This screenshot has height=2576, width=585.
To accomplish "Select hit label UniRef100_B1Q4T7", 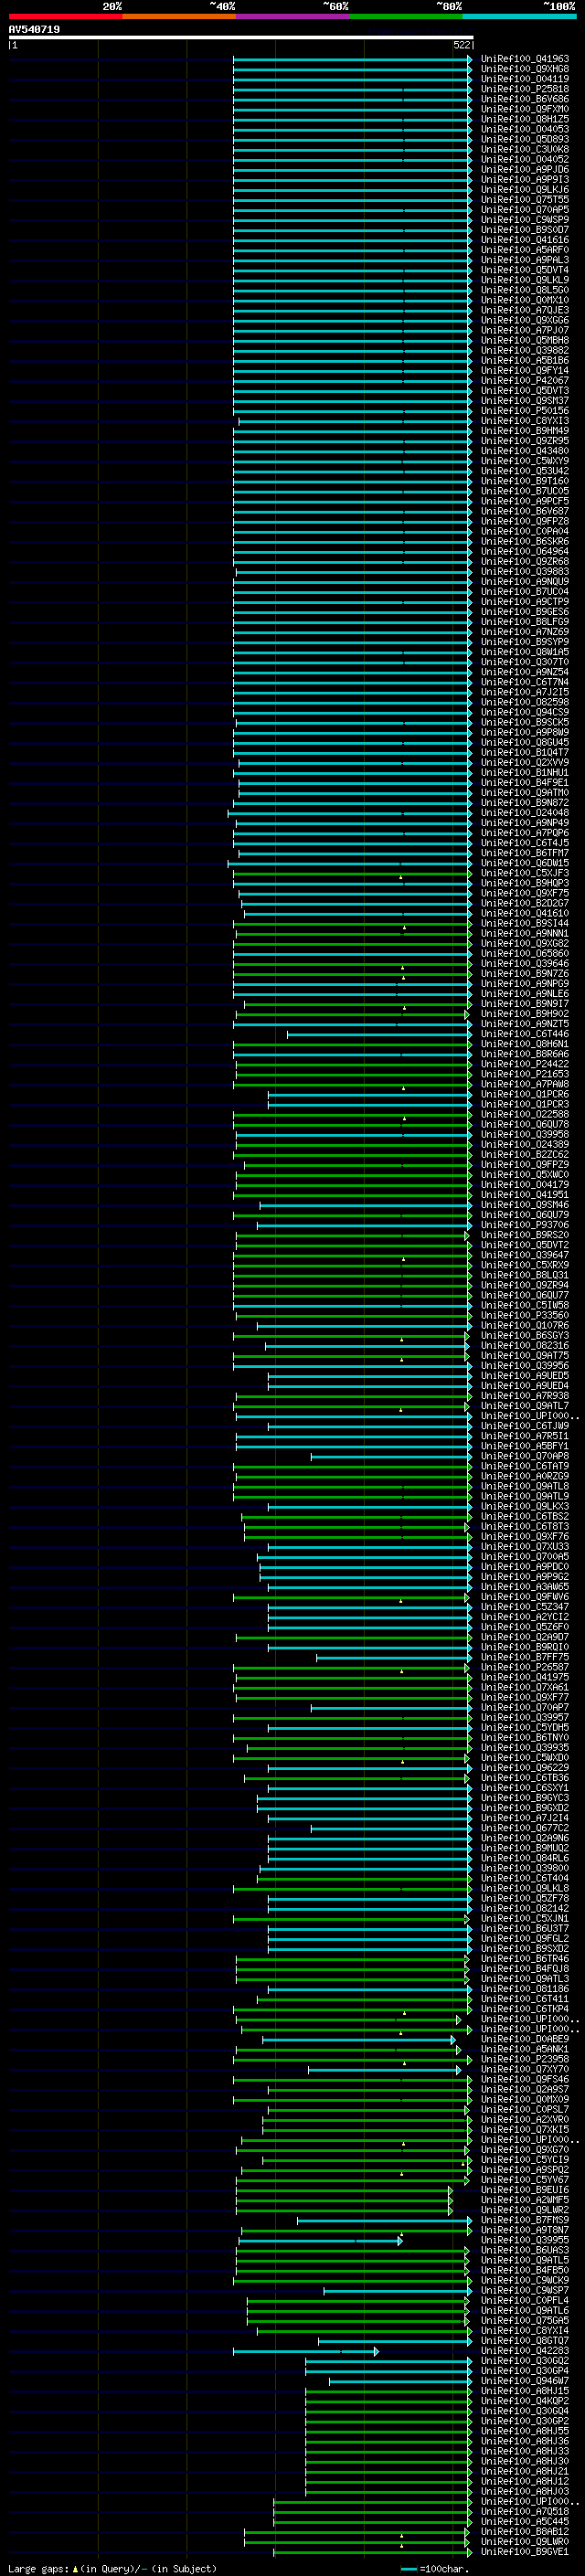I will coord(525,752).
